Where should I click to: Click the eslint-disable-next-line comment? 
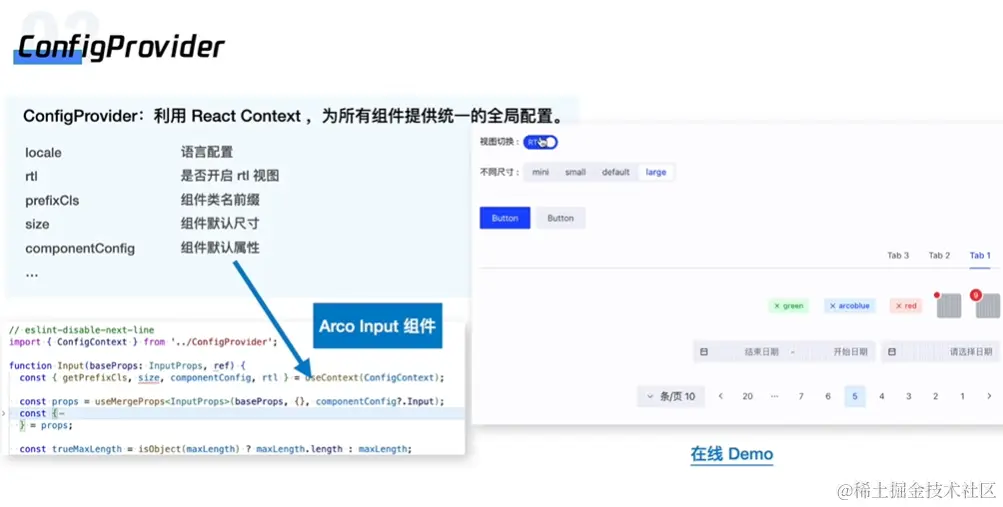point(82,330)
